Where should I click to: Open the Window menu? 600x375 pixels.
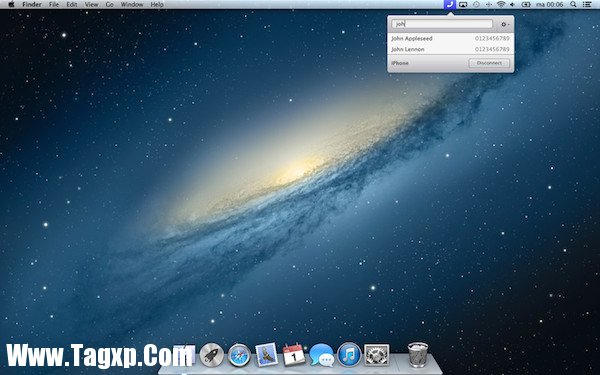[132, 5]
